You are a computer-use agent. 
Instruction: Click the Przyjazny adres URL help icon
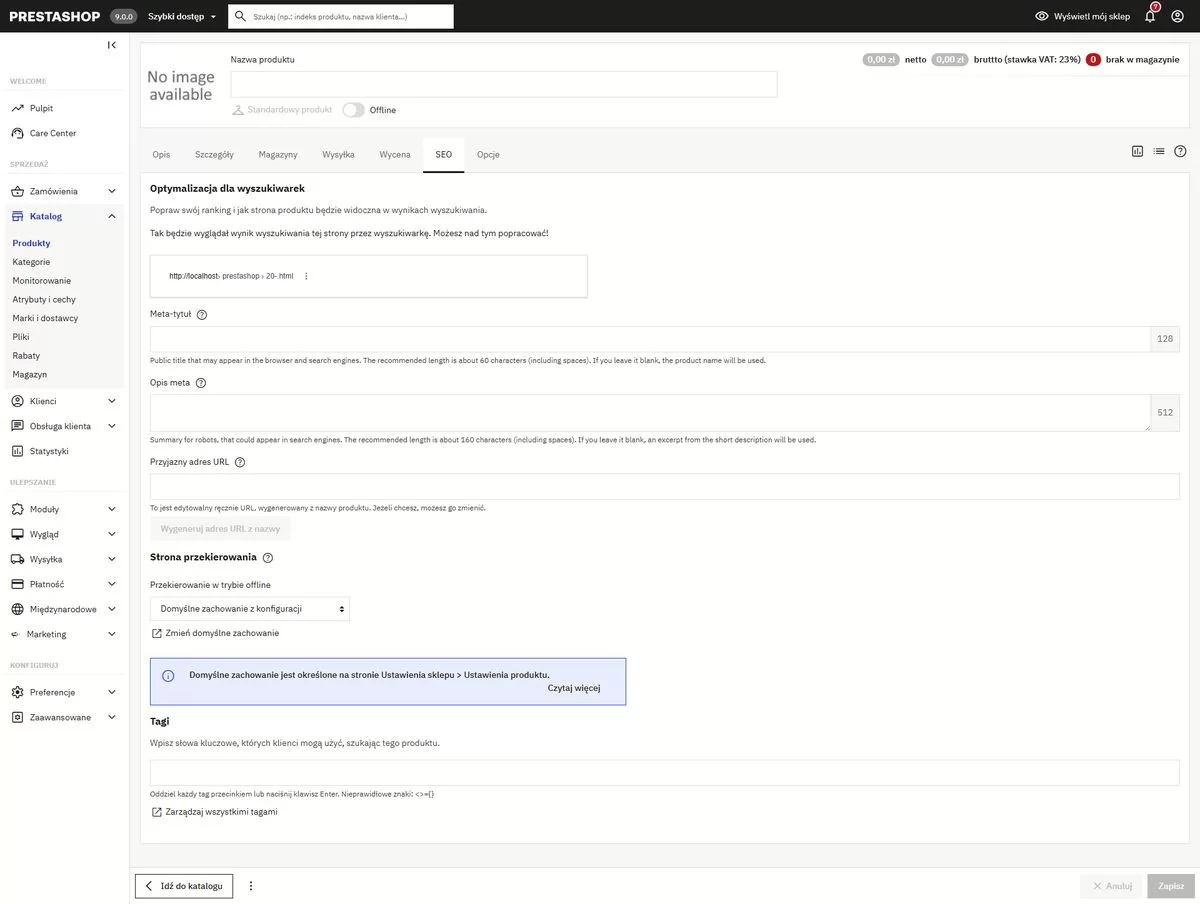(x=240, y=462)
